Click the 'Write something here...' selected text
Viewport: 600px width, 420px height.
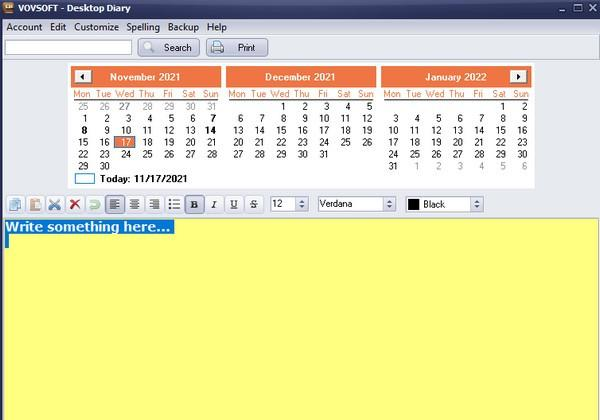88,227
